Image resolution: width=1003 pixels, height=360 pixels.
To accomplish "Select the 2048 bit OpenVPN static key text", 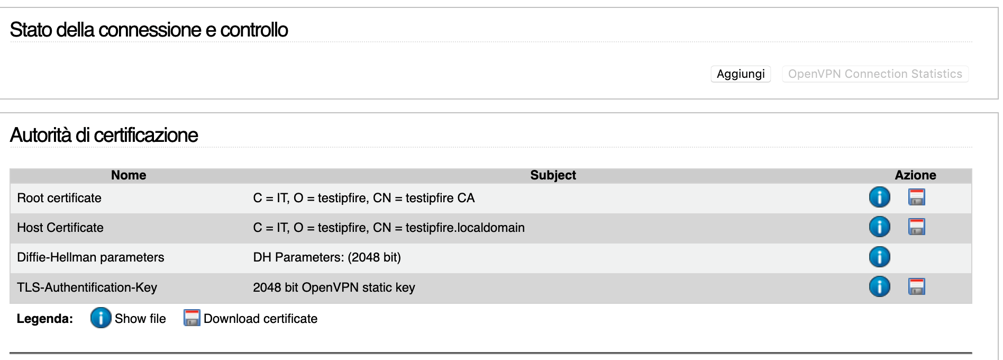I will (x=334, y=288).
